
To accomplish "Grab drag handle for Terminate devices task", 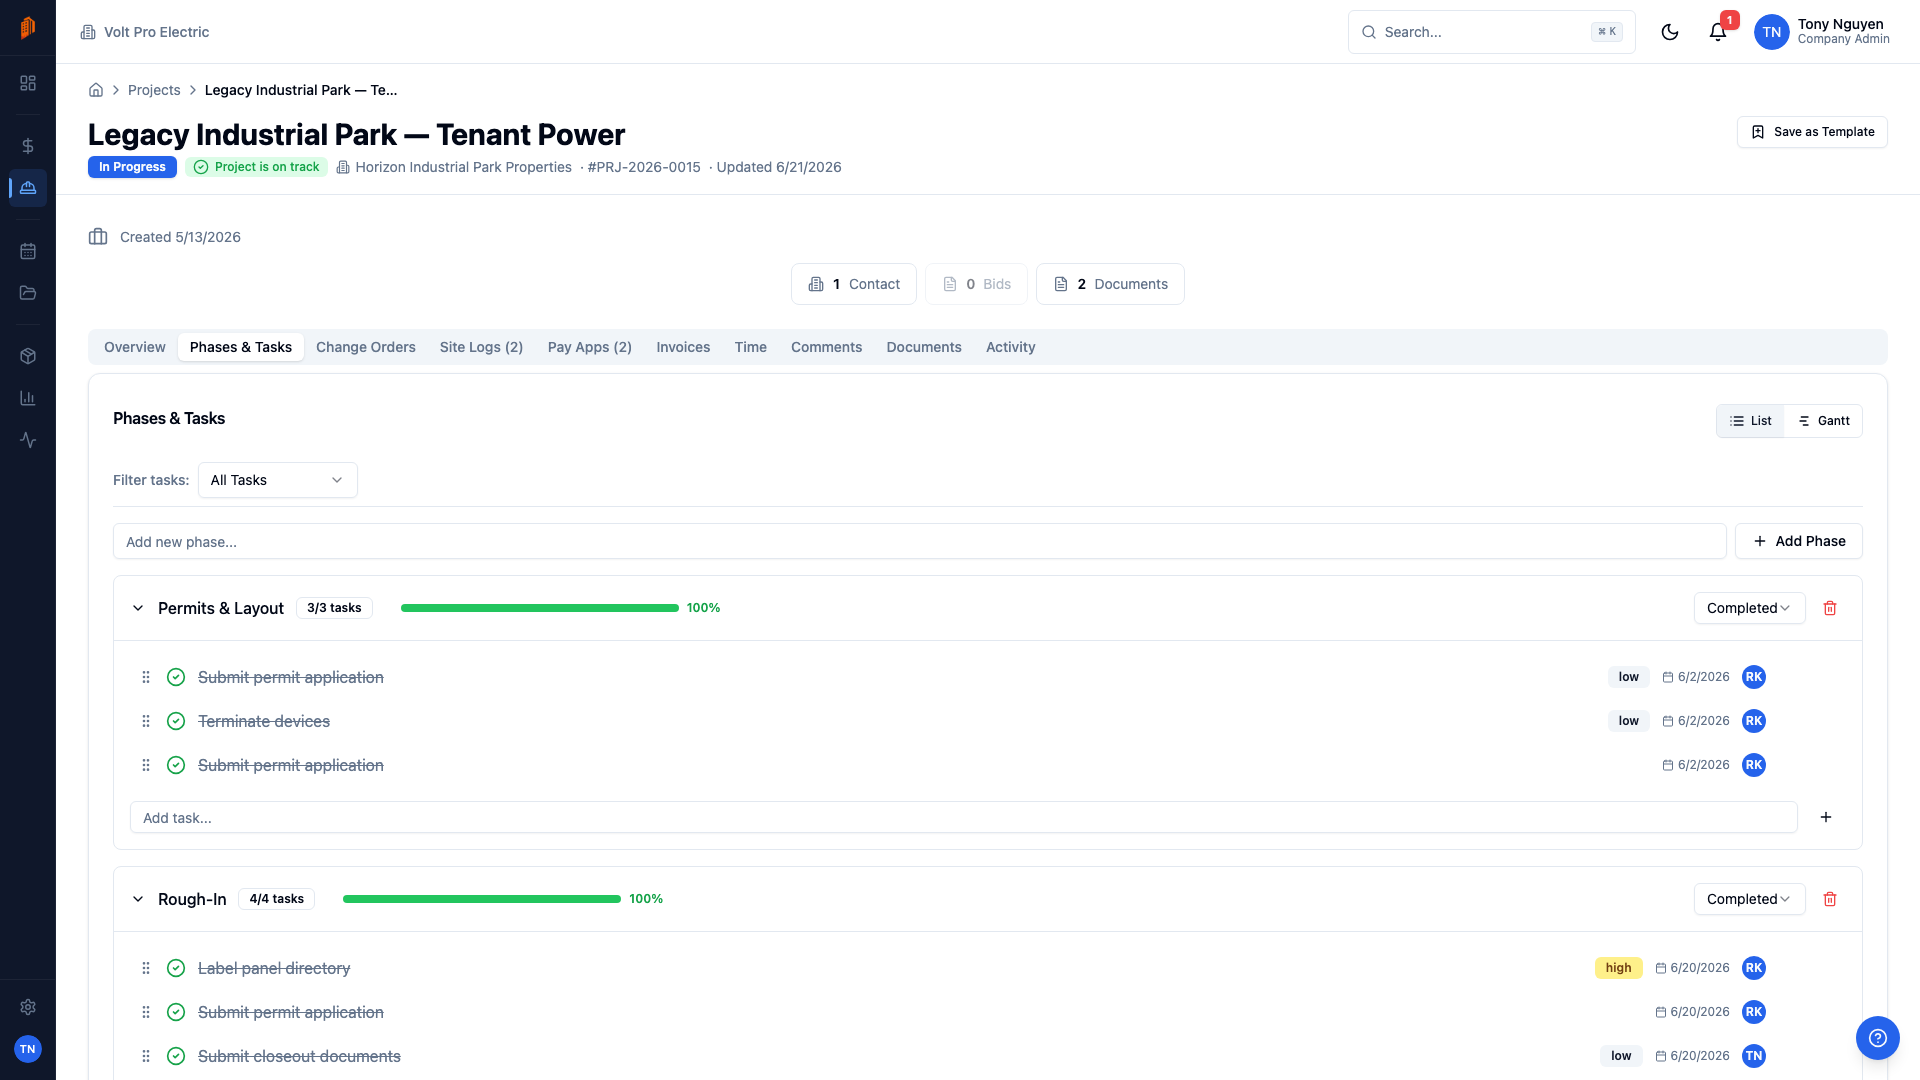I will pos(146,721).
